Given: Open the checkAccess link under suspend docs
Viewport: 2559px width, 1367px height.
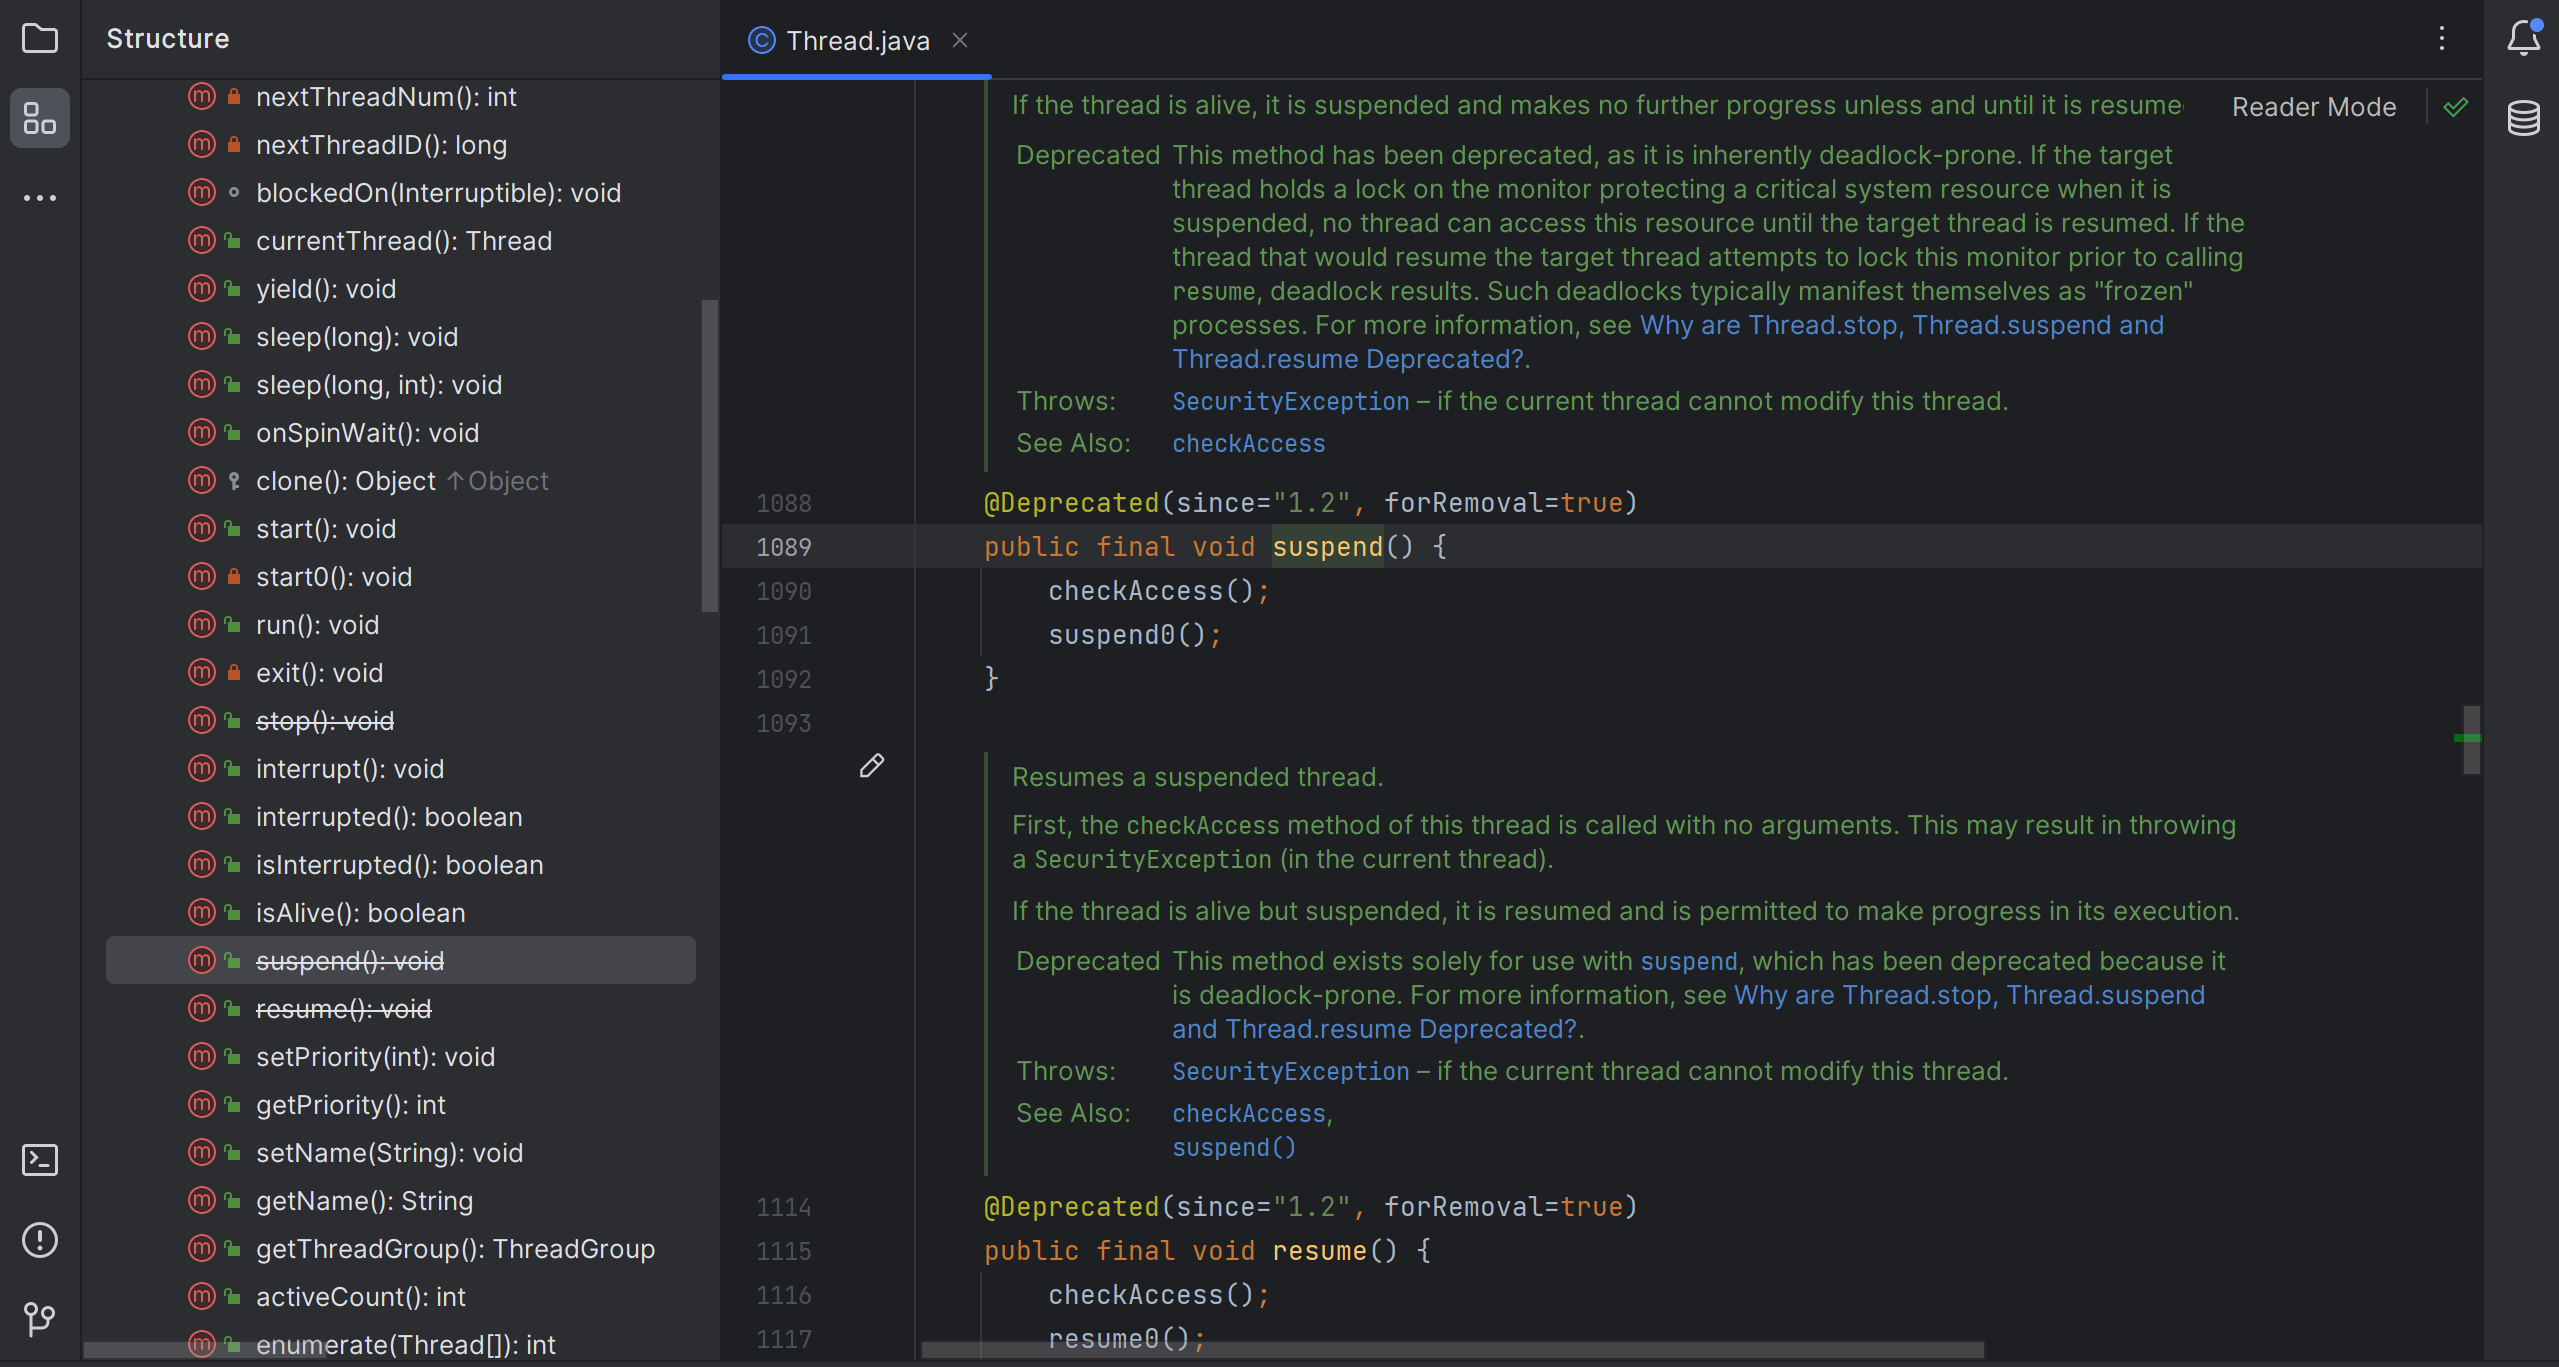Looking at the screenshot, I should [1248, 444].
